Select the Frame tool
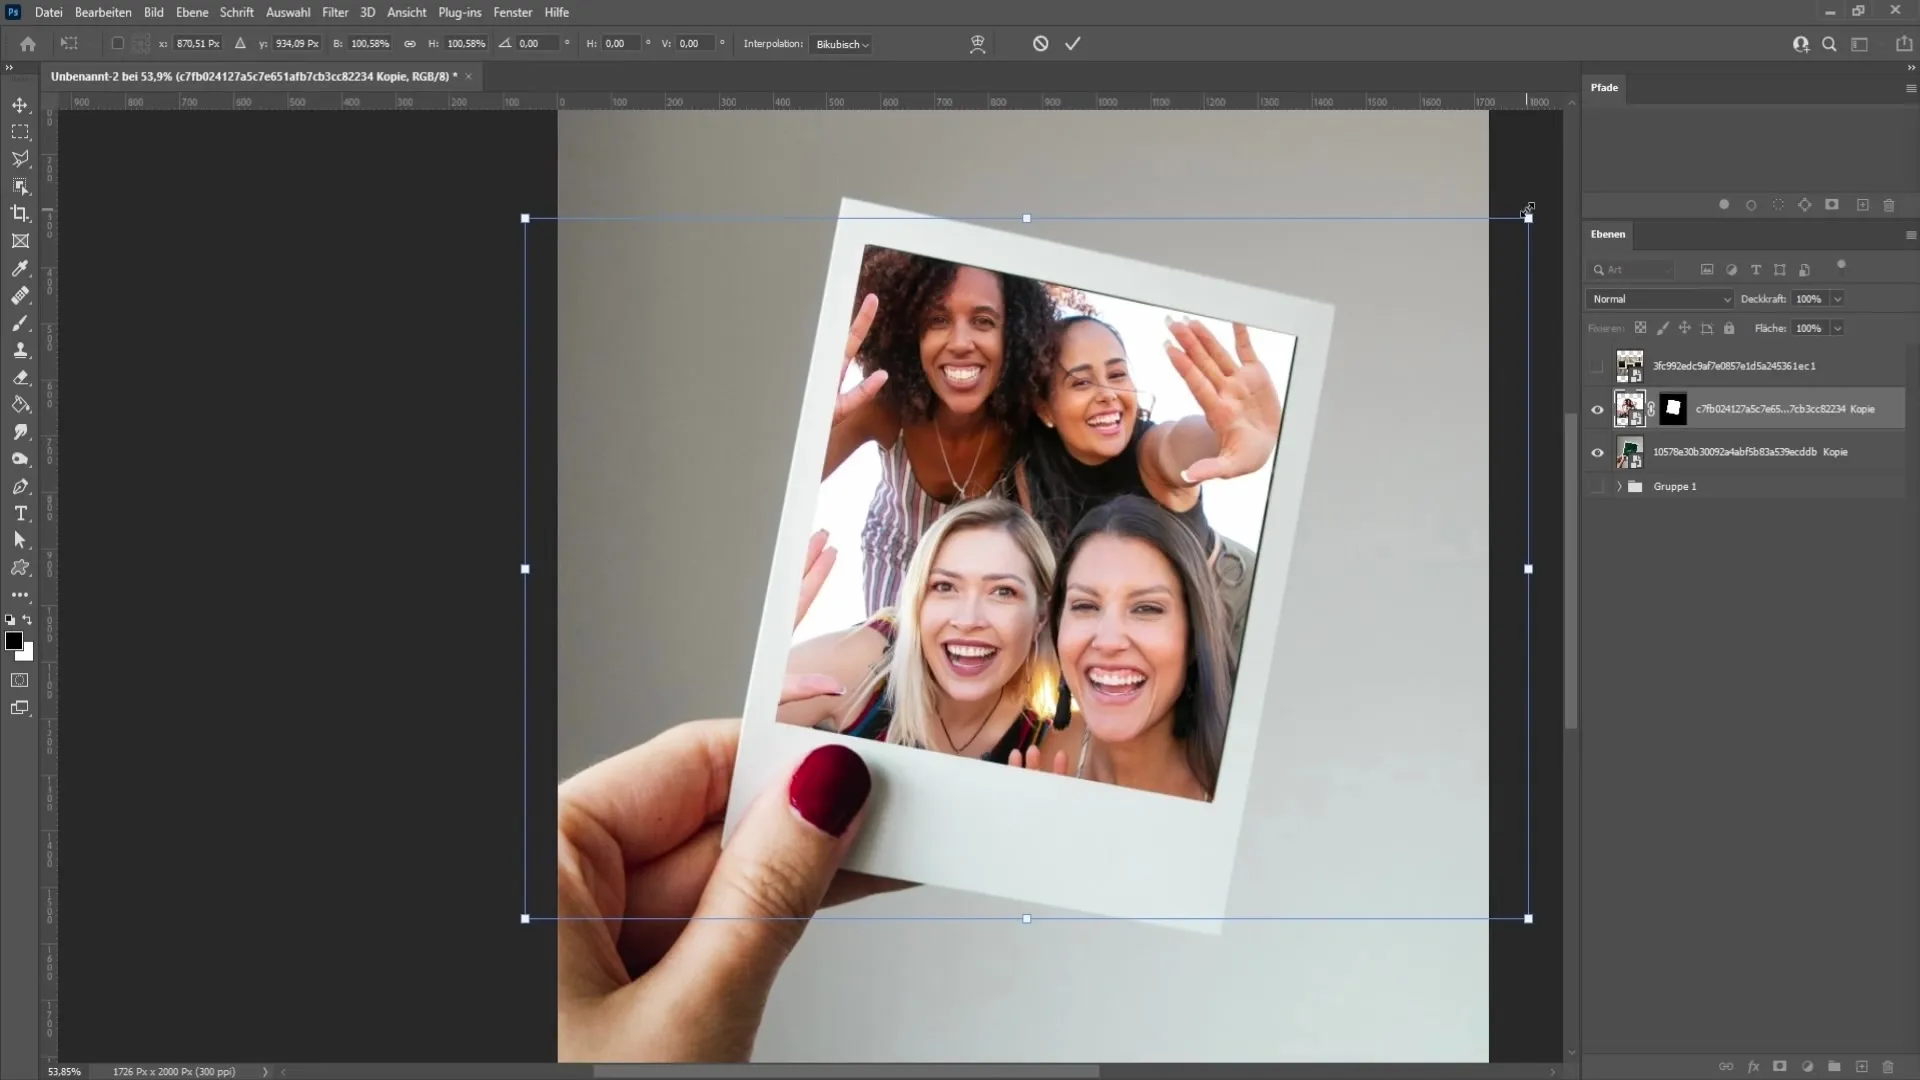The image size is (1920, 1080). tap(20, 241)
